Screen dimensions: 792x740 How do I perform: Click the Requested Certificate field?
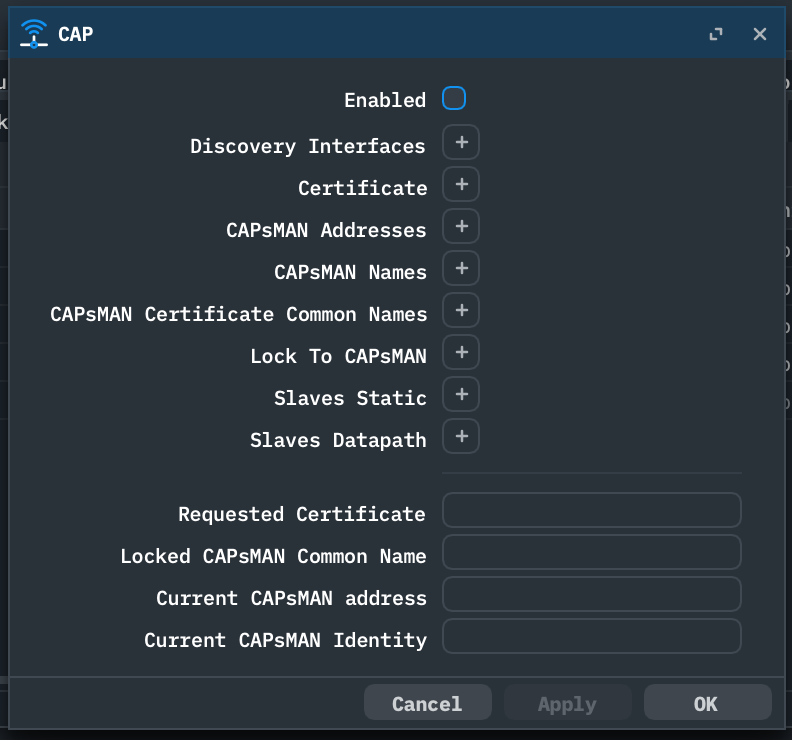coord(592,510)
